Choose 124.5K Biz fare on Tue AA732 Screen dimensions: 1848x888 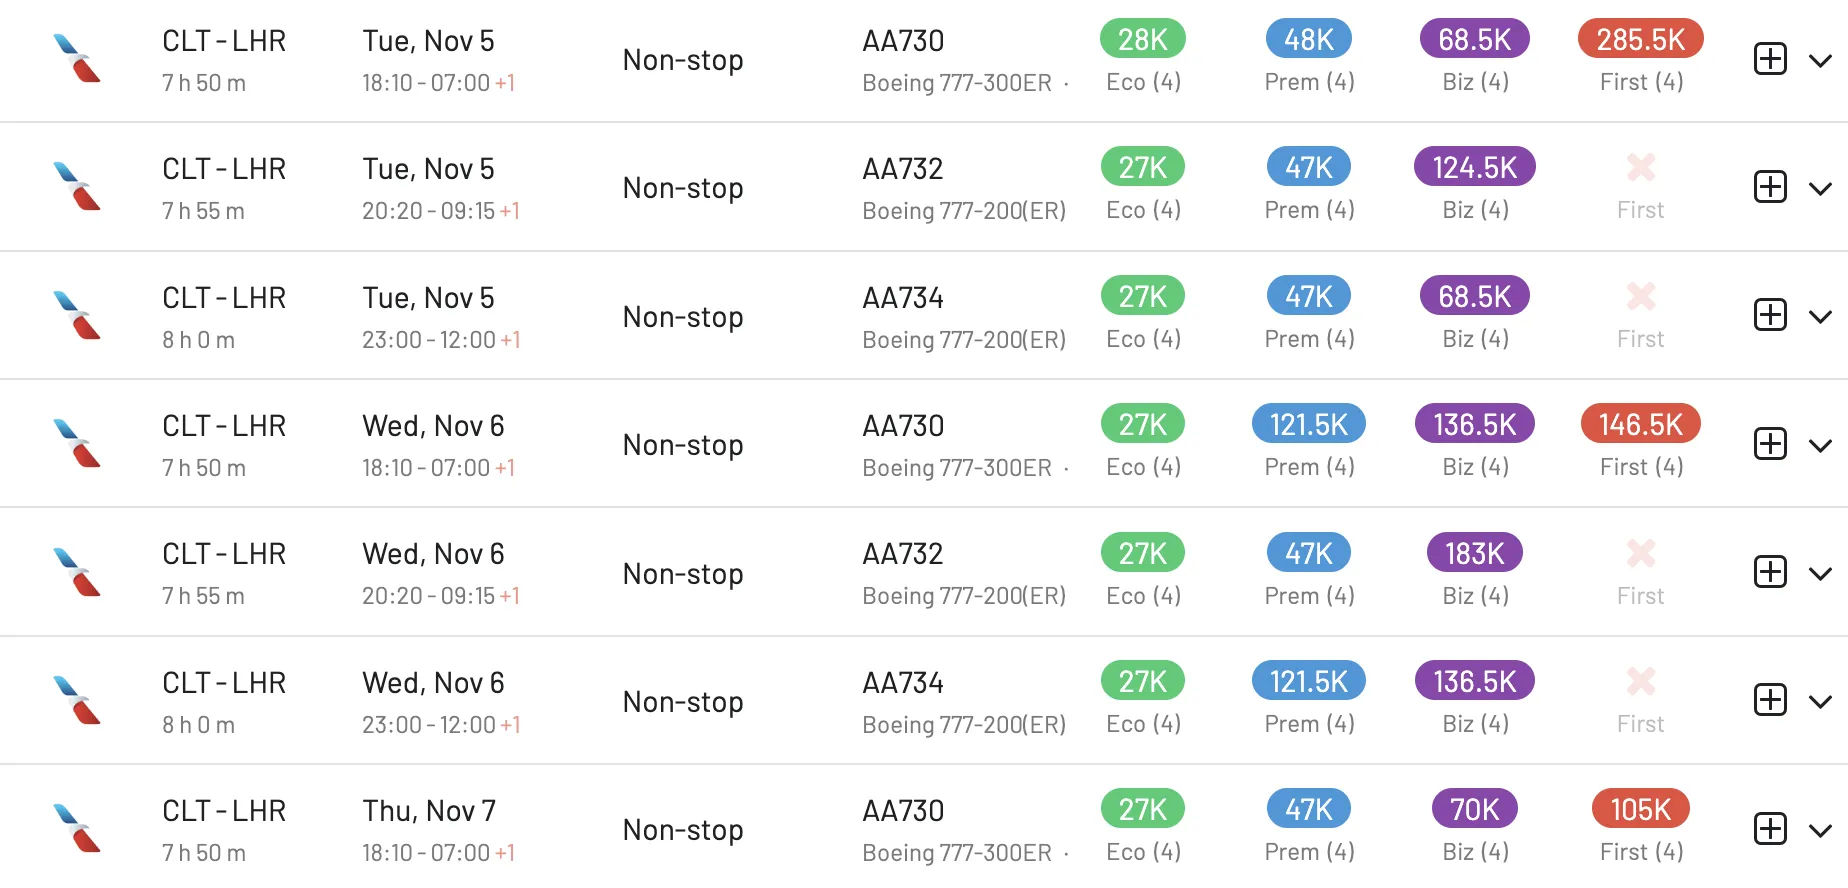(x=1475, y=167)
